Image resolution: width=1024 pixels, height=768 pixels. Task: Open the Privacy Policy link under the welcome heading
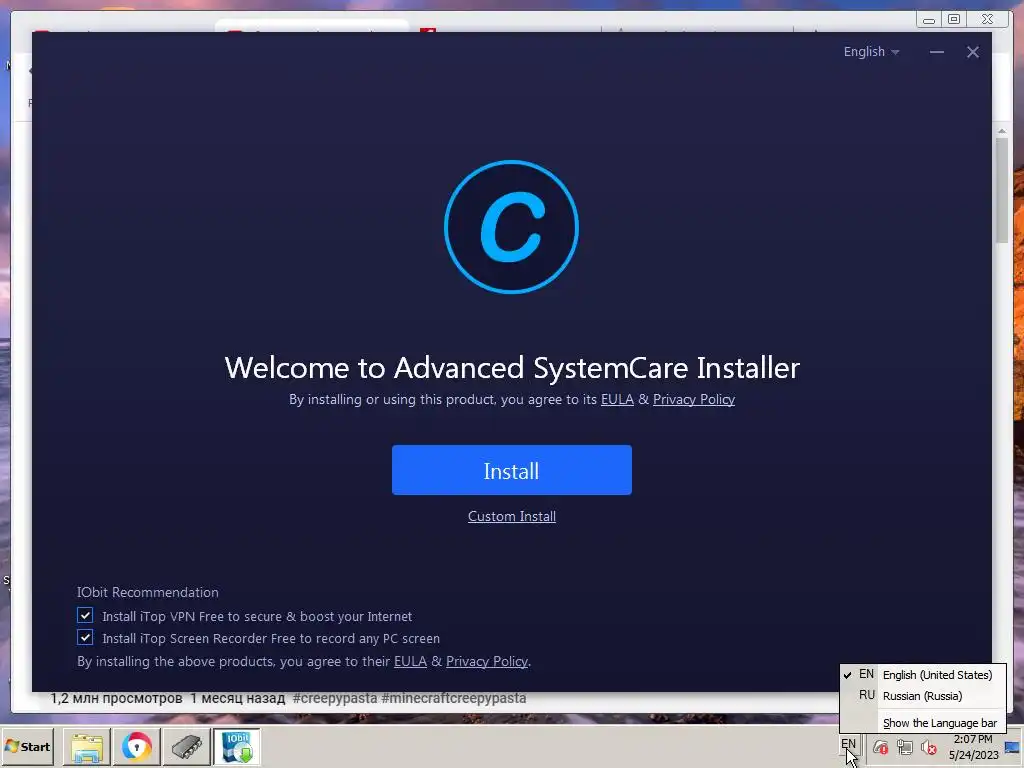pyautogui.click(x=694, y=399)
